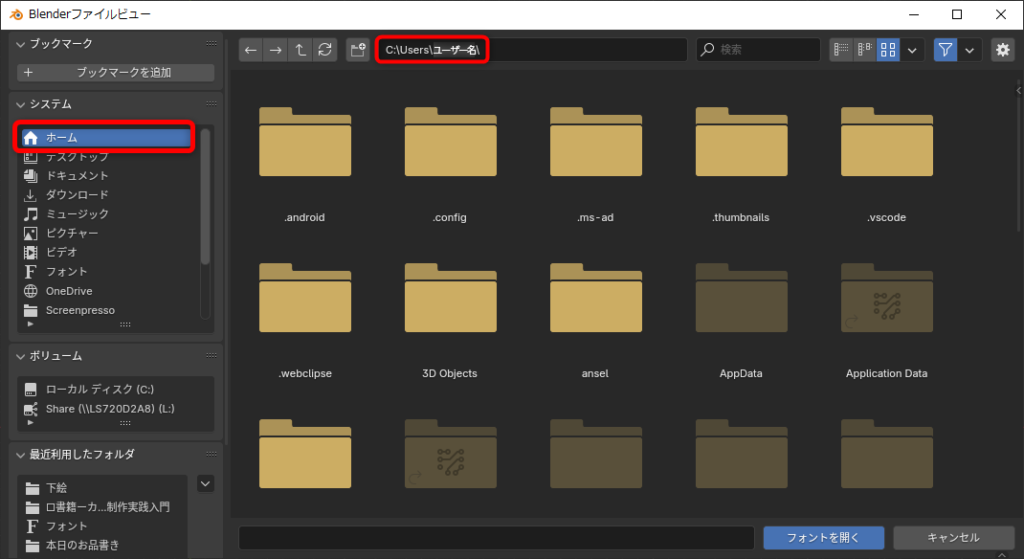Click the フォントを開く button
The height and width of the screenshot is (559, 1024).
pyautogui.click(x=823, y=538)
